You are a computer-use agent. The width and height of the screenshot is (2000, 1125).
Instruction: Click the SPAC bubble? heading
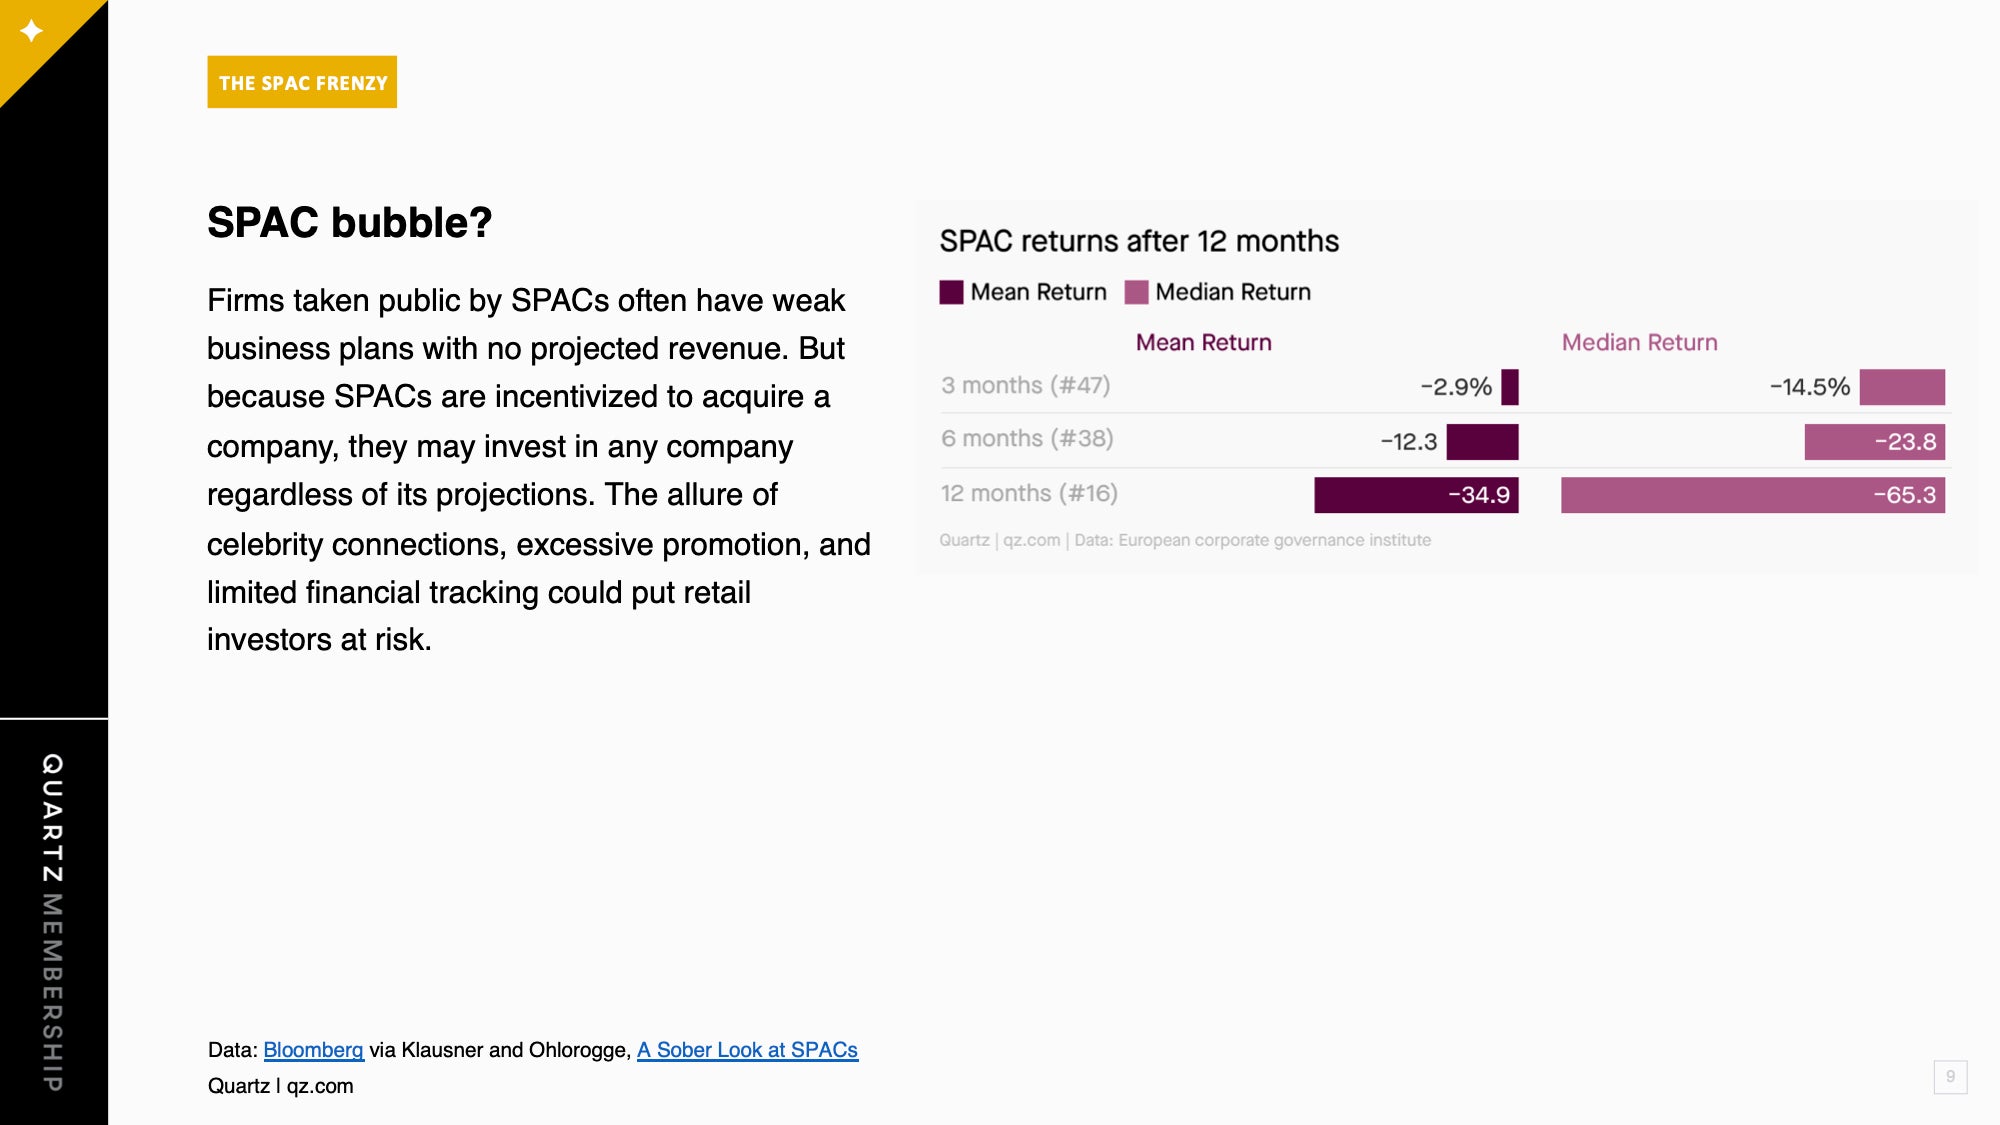(349, 222)
